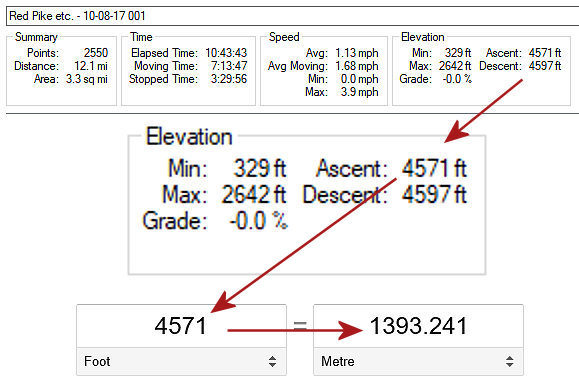
Task: Click the Foot dropdown stepper arrows
Action: pyautogui.click(x=272, y=361)
